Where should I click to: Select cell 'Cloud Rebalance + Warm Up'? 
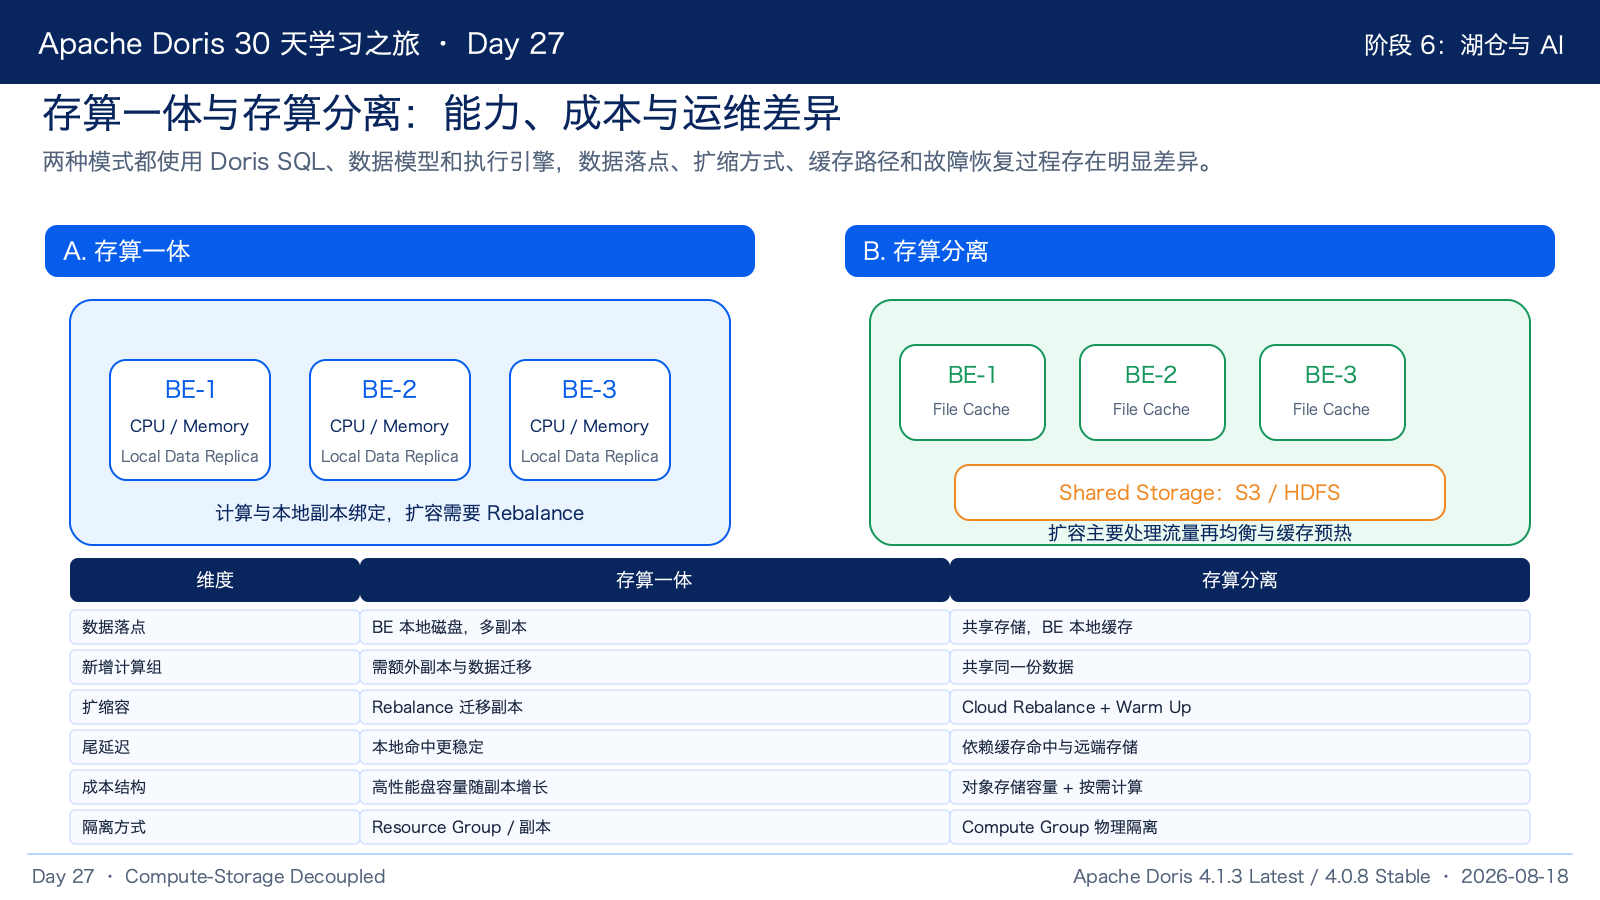[1240, 707]
